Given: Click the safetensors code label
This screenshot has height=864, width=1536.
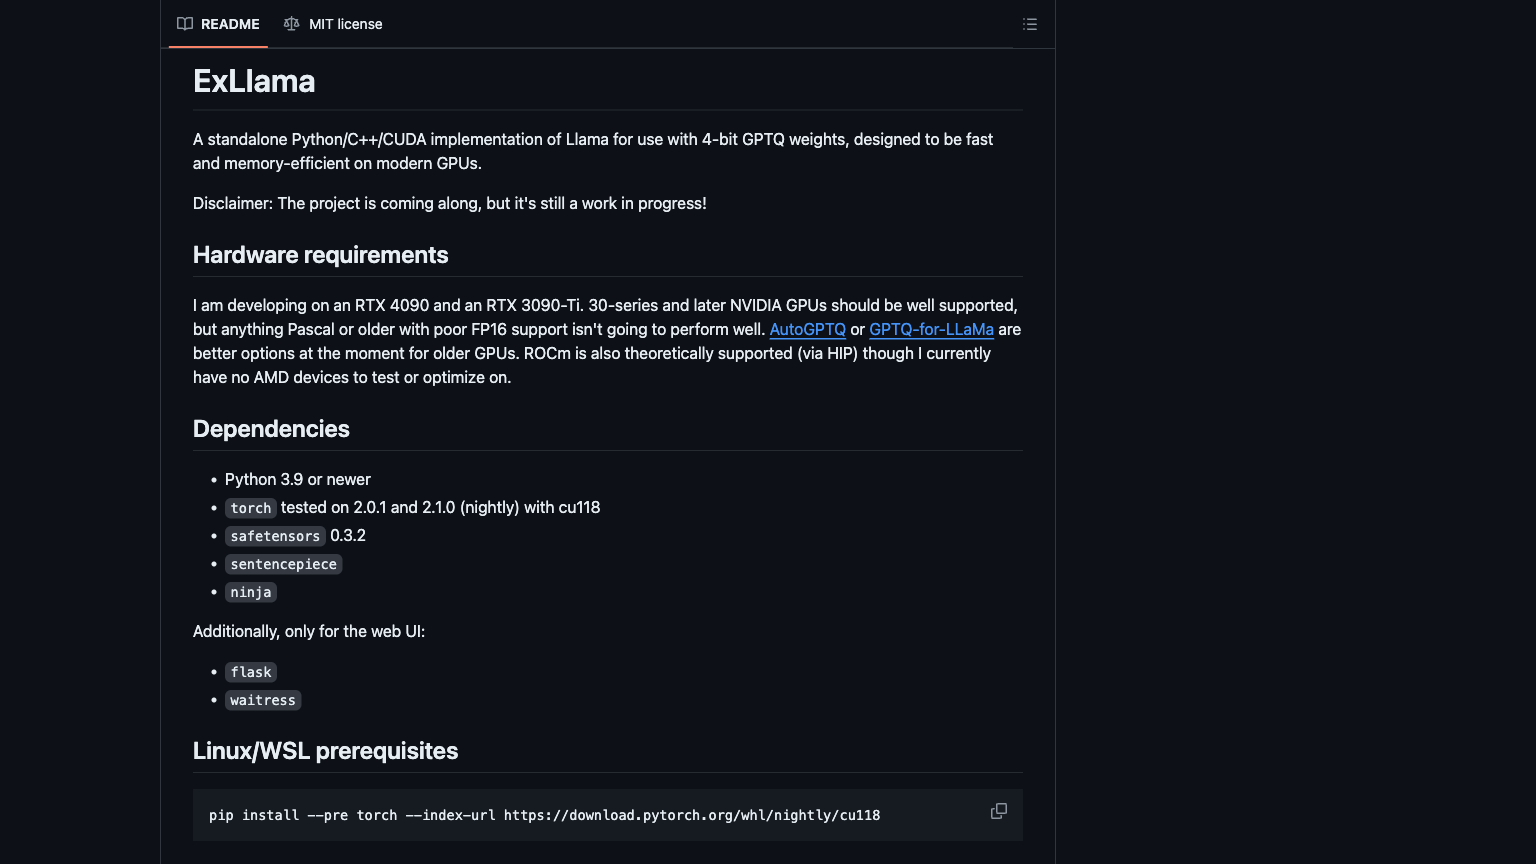Looking at the screenshot, I should [x=275, y=536].
